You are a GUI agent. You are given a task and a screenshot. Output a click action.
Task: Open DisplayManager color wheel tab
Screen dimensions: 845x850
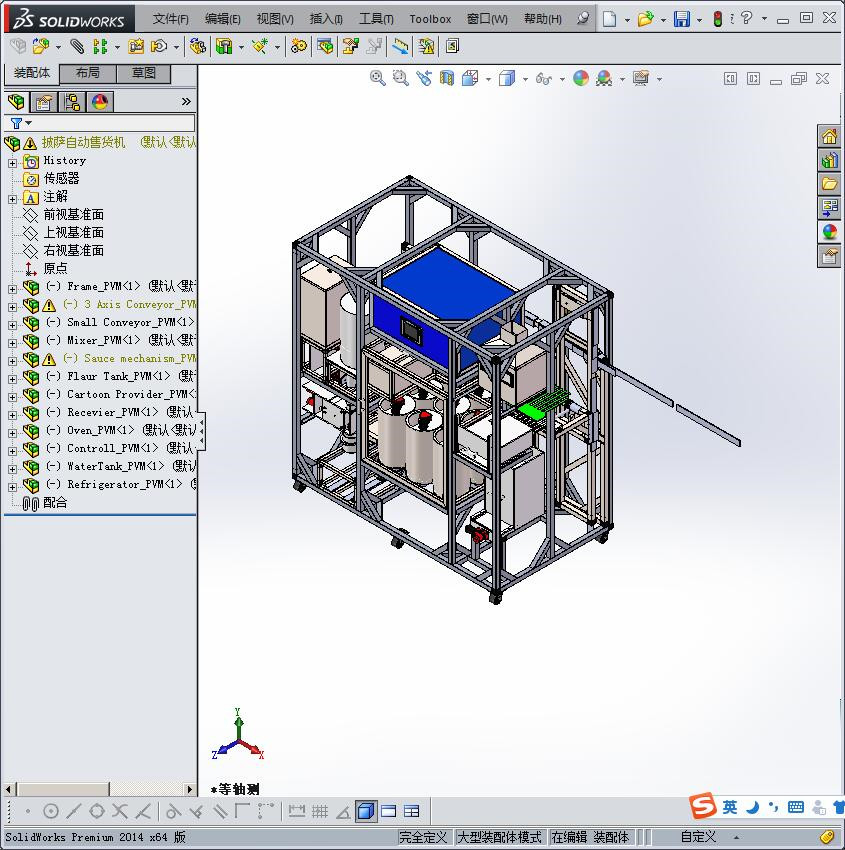100,102
